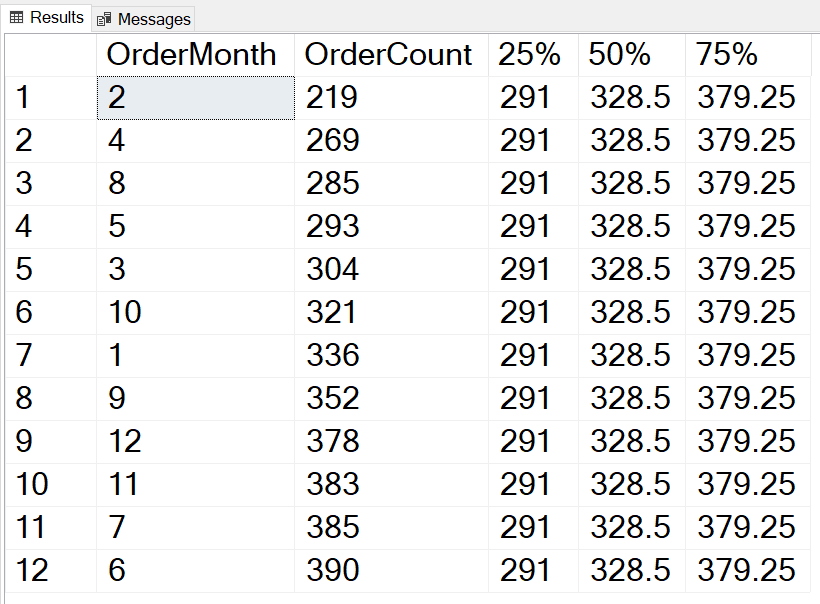The width and height of the screenshot is (820, 604).
Task: Select row header number 12
Action: 48,570
